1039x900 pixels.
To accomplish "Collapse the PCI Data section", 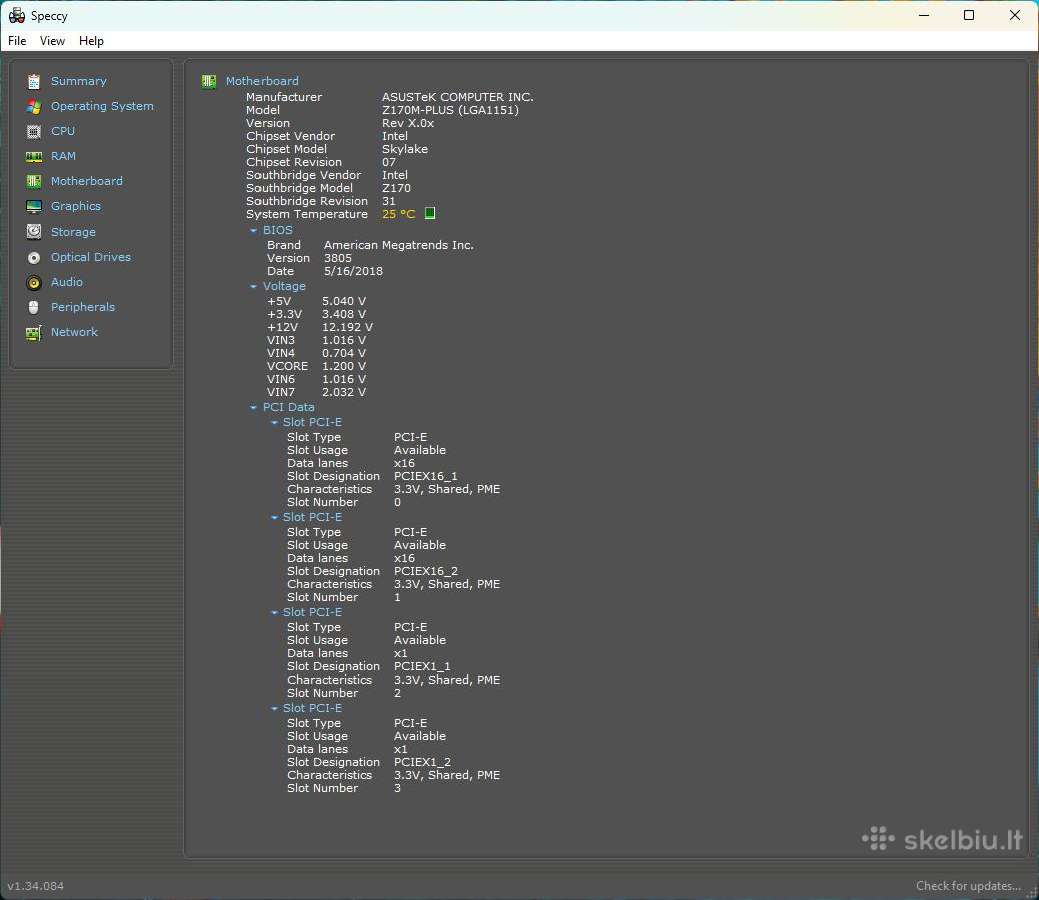I will tap(253, 408).
